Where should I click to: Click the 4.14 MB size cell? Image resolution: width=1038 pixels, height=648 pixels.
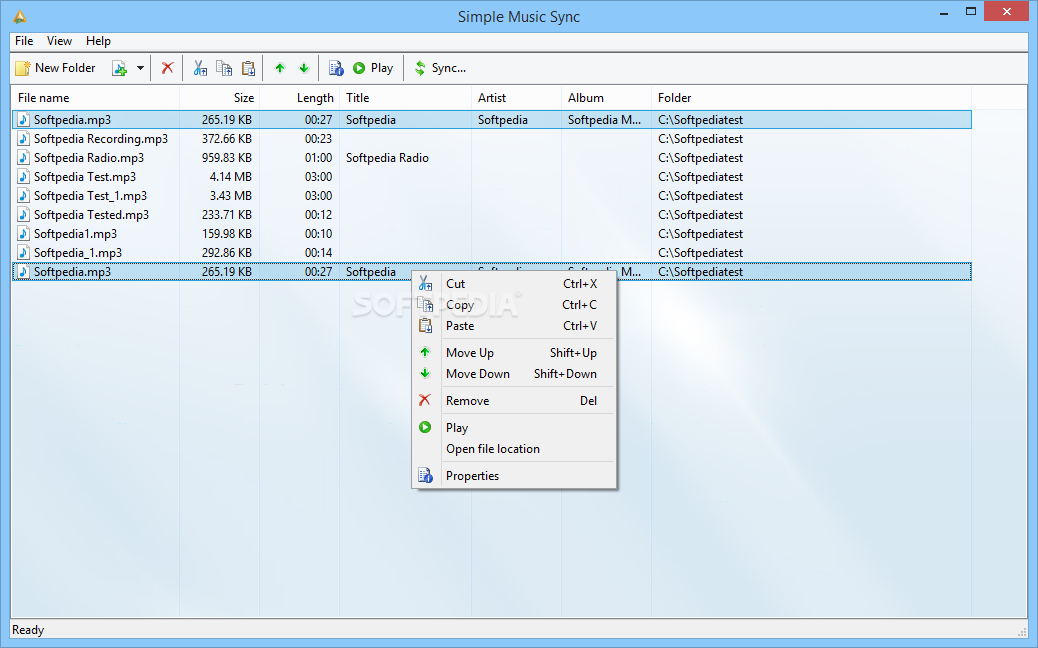[x=230, y=177]
